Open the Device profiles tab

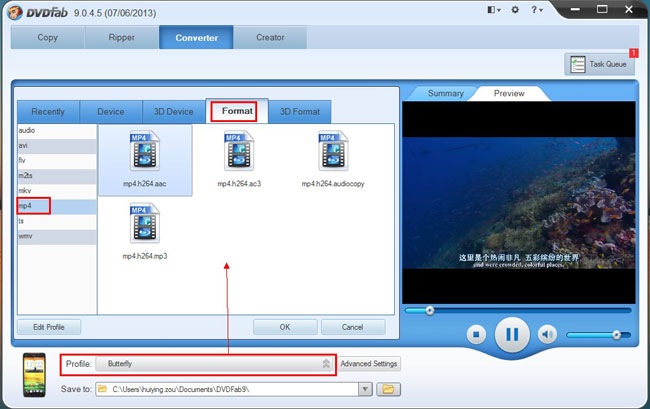tap(111, 111)
